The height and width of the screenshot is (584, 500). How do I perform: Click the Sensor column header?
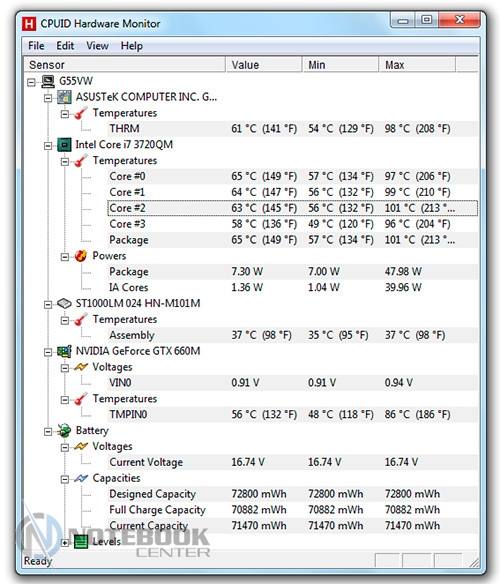124,65
